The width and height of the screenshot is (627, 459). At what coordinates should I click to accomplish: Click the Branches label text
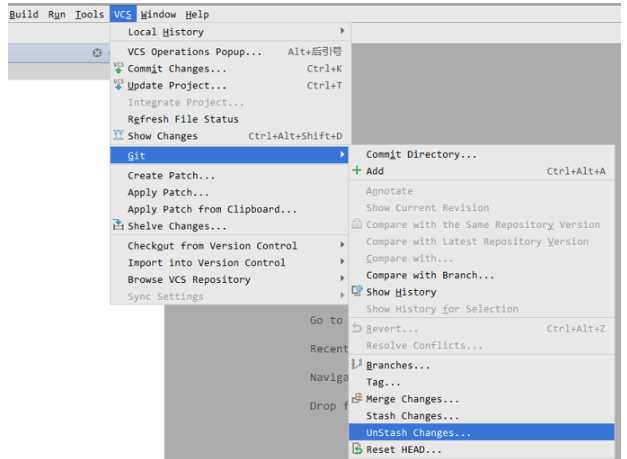click(398, 365)
